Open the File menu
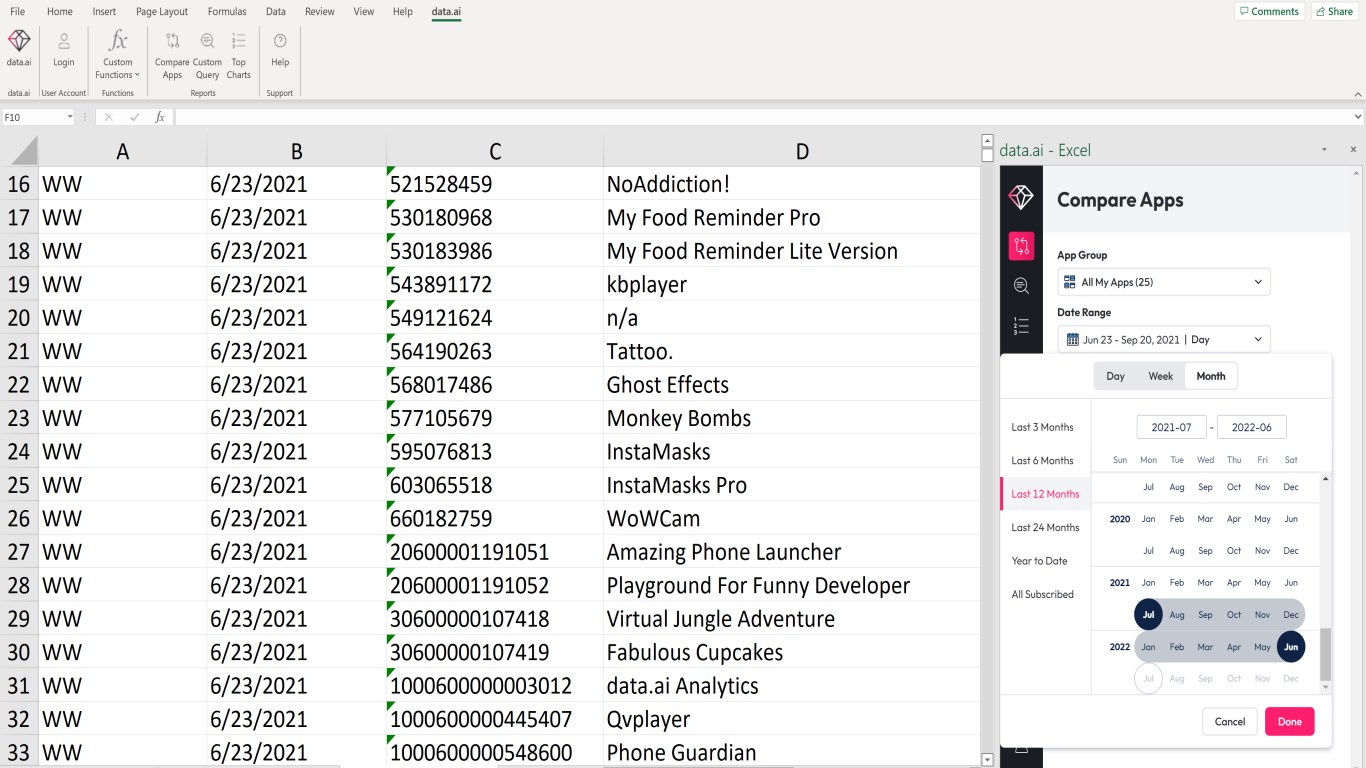This screenshot has height=768, width=1366. click(x=18, y=12)
